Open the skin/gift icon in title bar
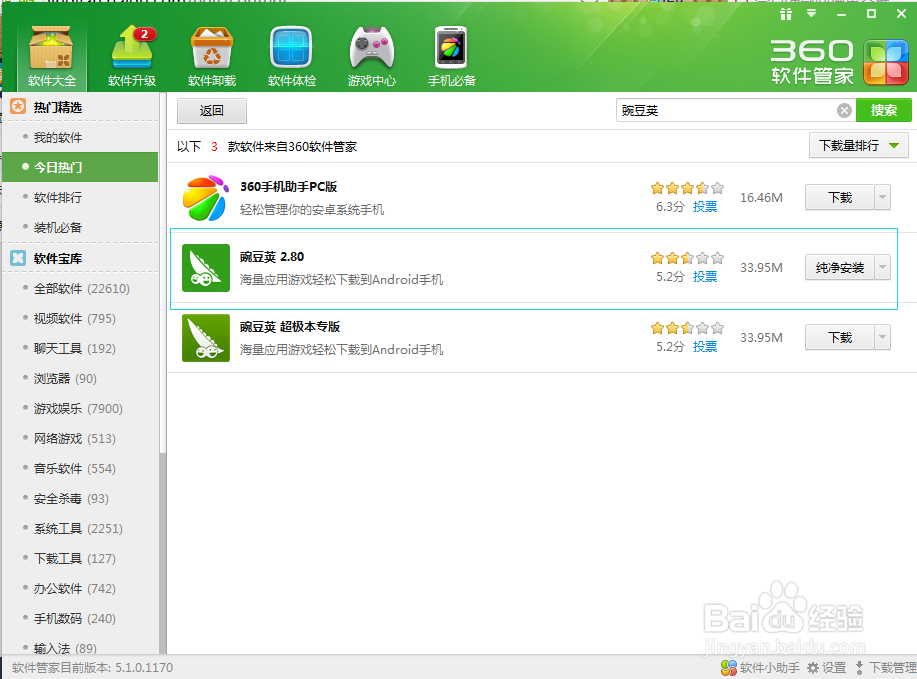 coord(785,14)
